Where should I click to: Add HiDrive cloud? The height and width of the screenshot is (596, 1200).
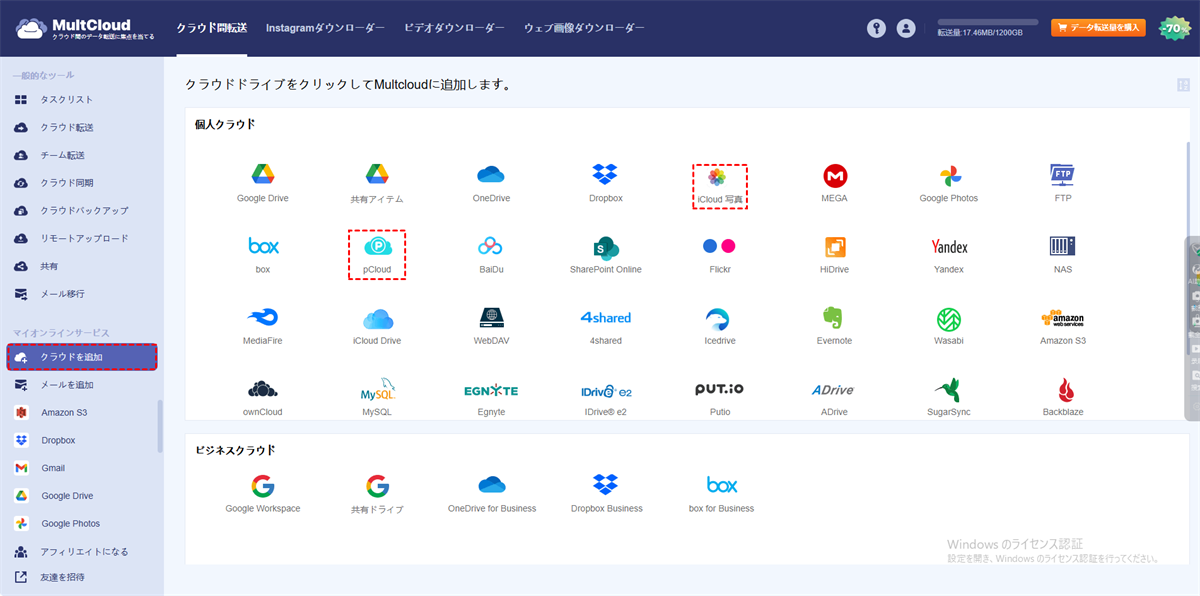point(834,246)
